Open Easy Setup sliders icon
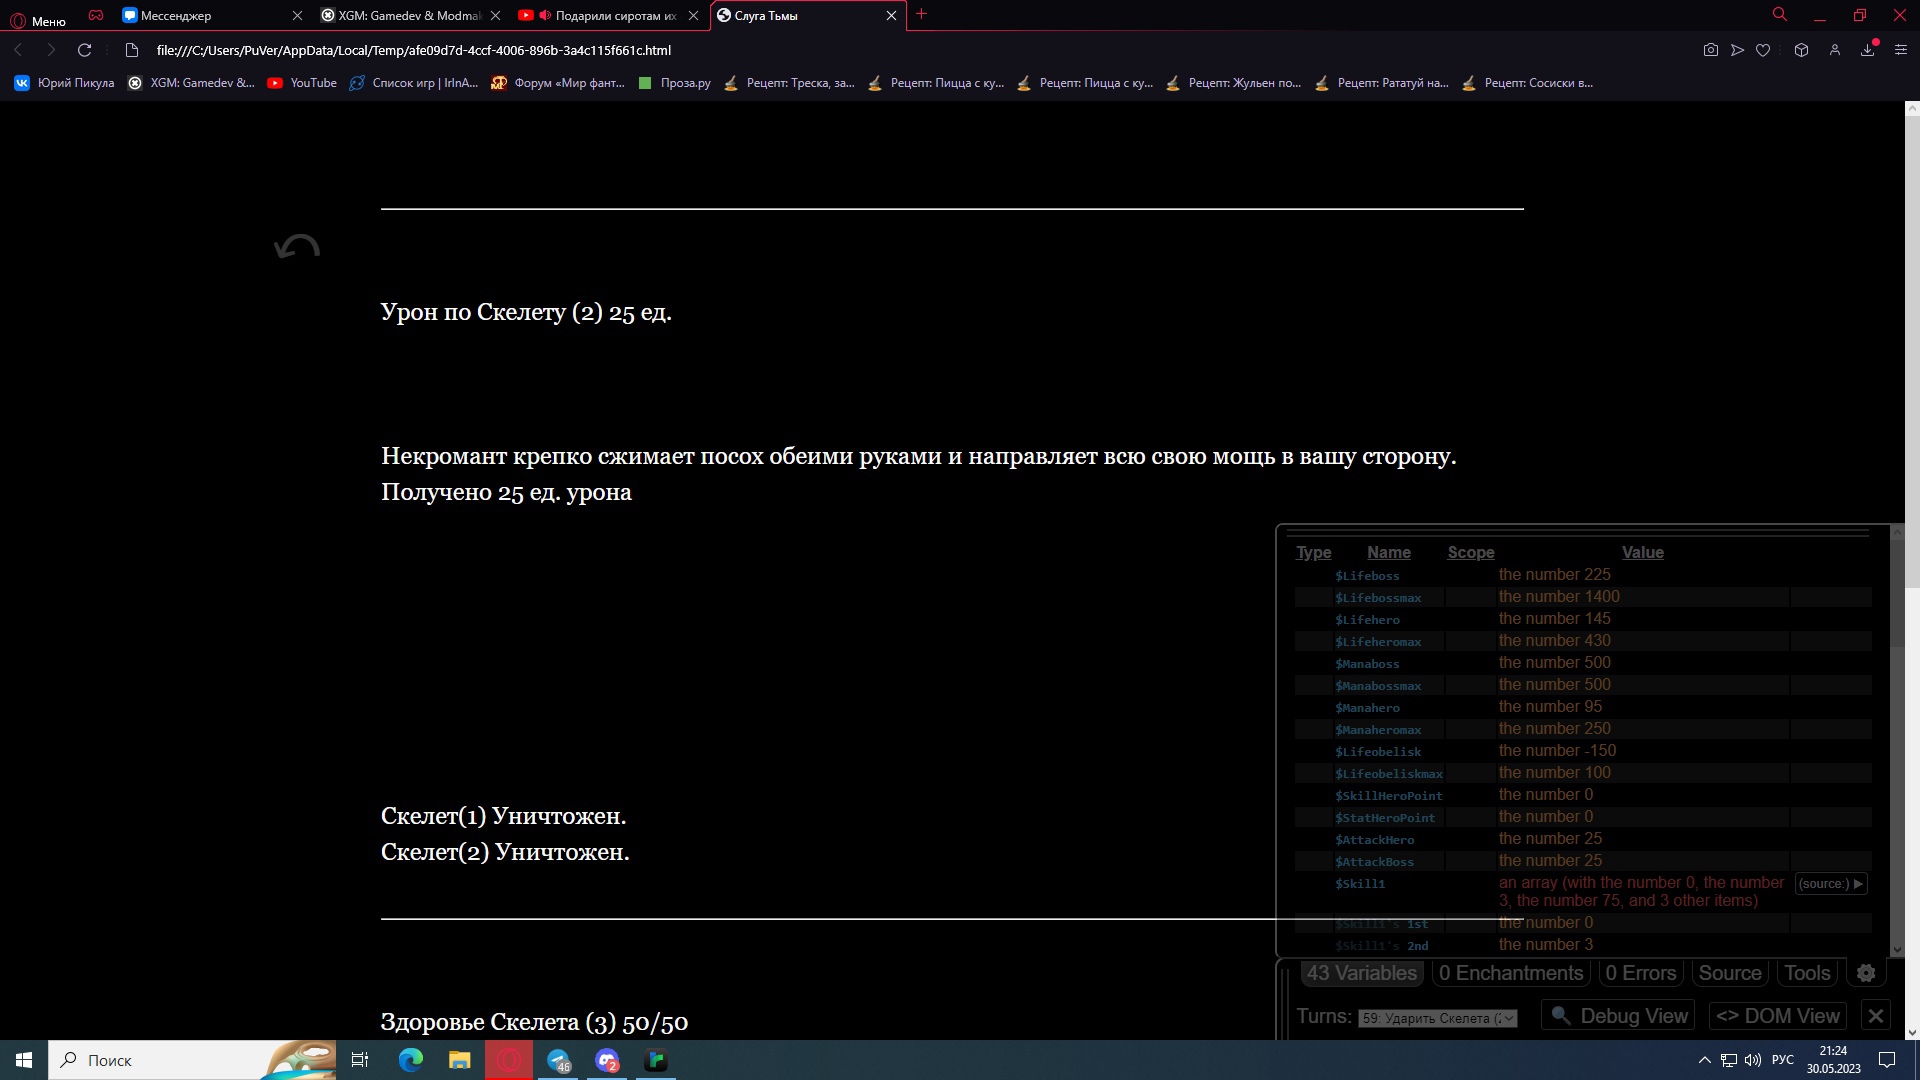 (x=1901, y=50)
